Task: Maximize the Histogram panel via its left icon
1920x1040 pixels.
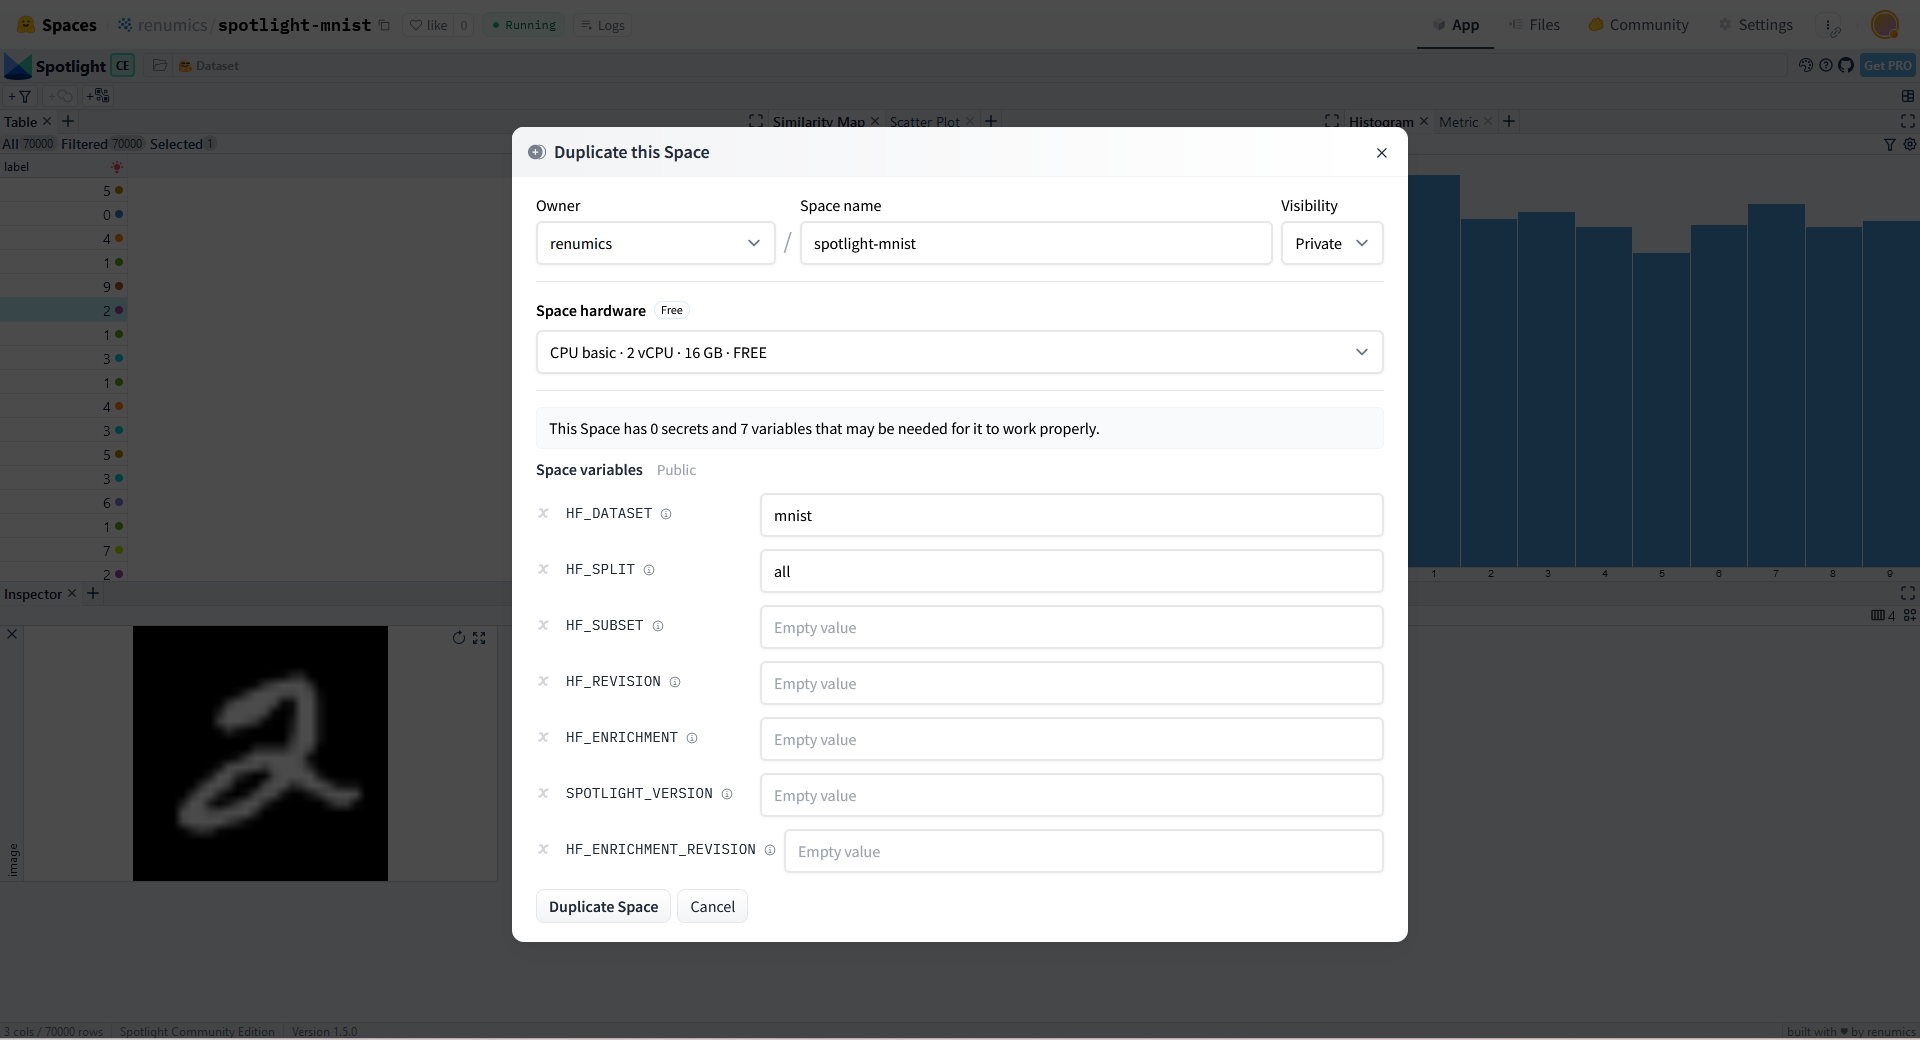Action: (1332, 121)
